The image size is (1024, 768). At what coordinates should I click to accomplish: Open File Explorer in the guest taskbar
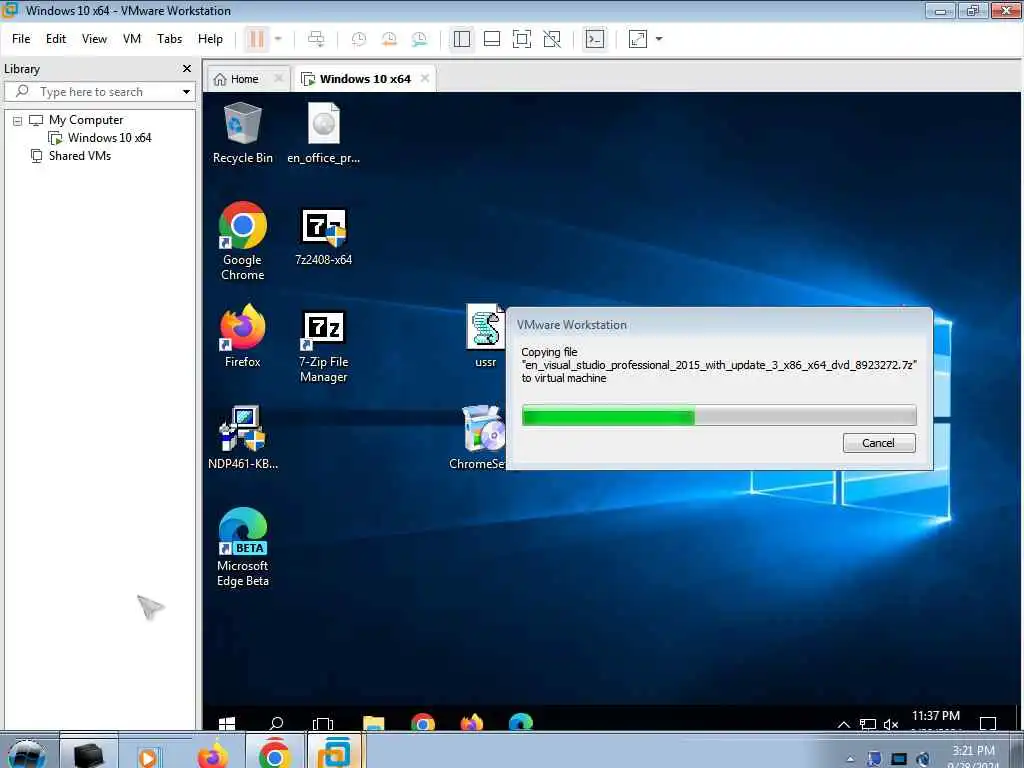click(374, 723)
